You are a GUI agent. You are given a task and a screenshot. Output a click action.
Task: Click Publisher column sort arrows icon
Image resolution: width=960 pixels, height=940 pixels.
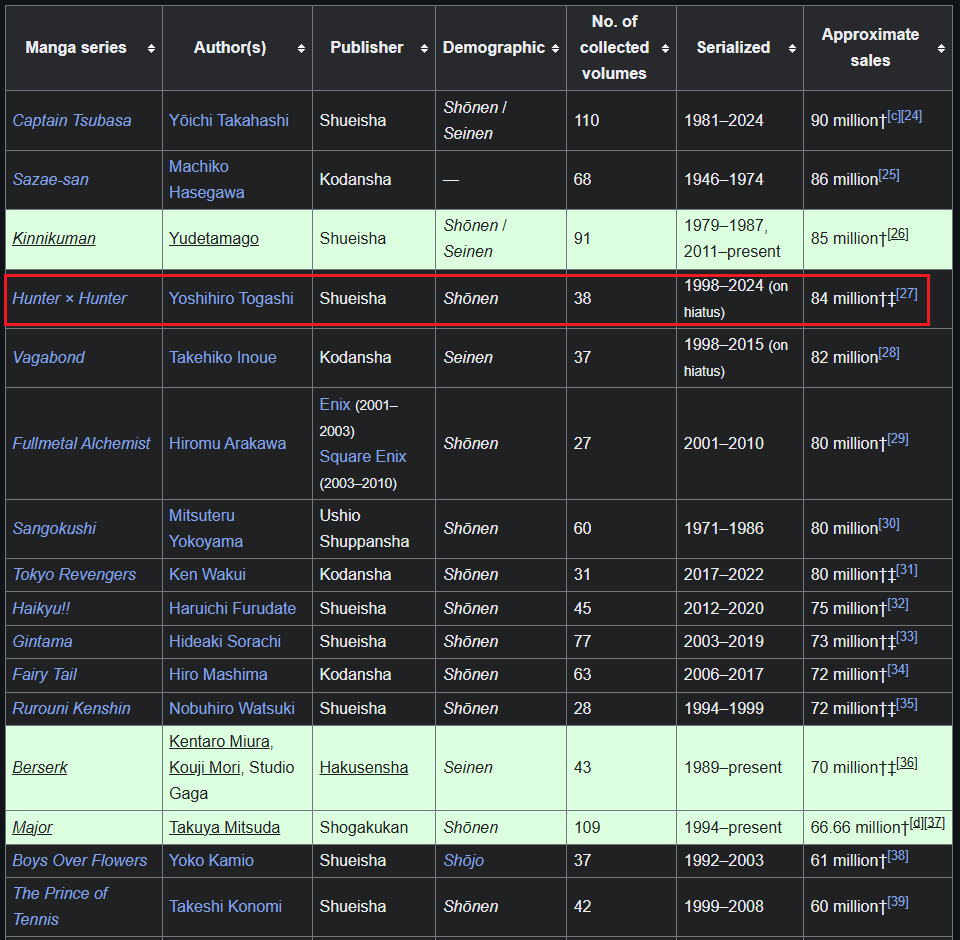[424, 48]
